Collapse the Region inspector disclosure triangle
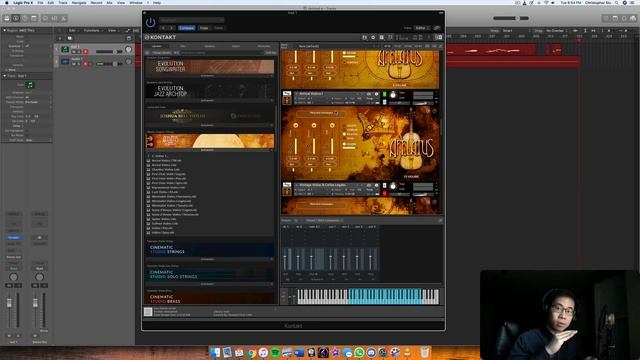The image size is (640, 360). click(x=4, y=31)
